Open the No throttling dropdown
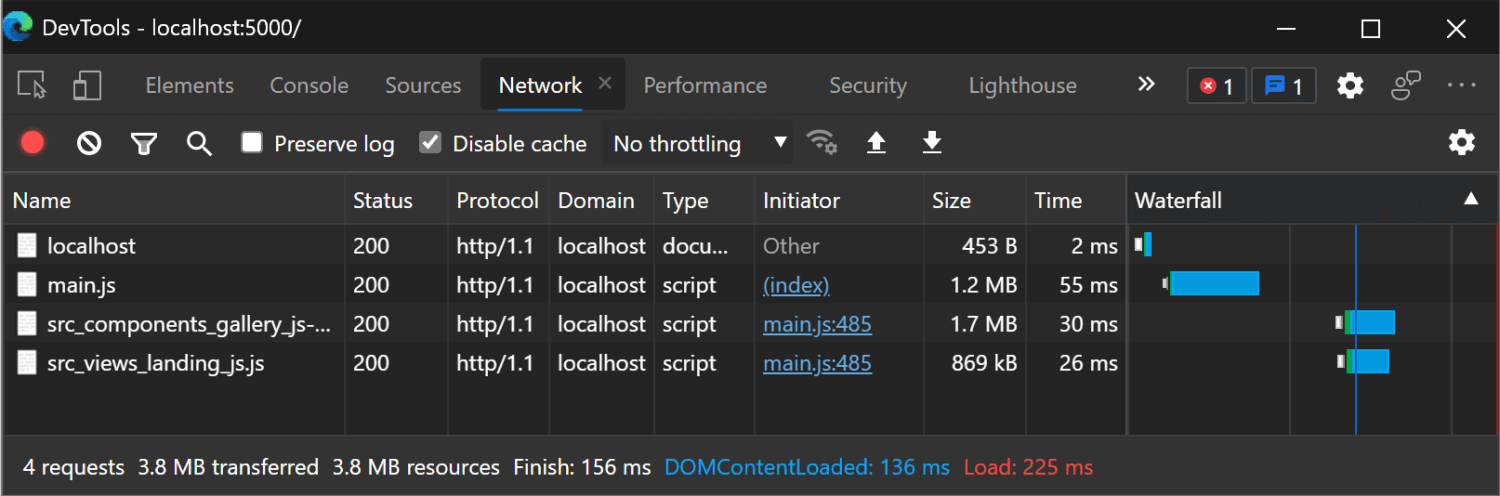The width and height of the screenshot is (1500, 496). (697, 144)
